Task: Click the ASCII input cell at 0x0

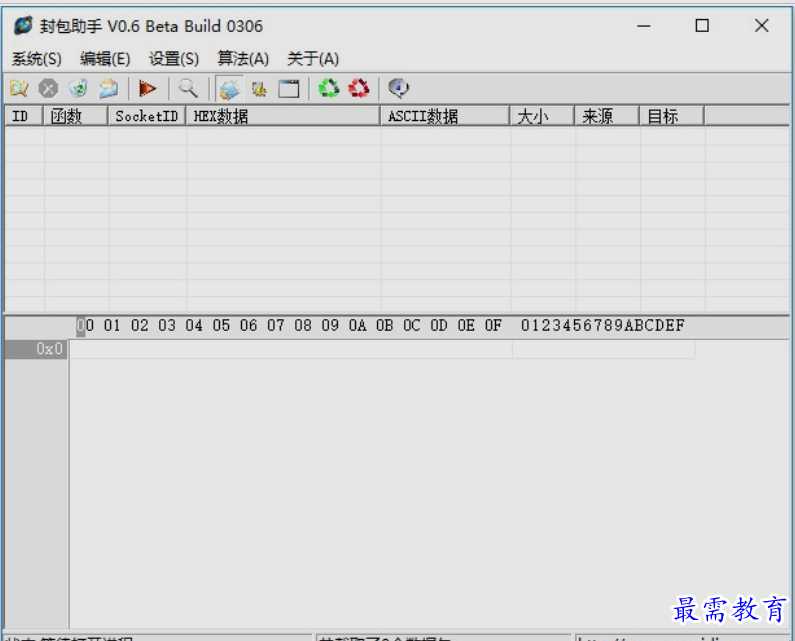Action: pyautogui.click(x=604, y=349)
